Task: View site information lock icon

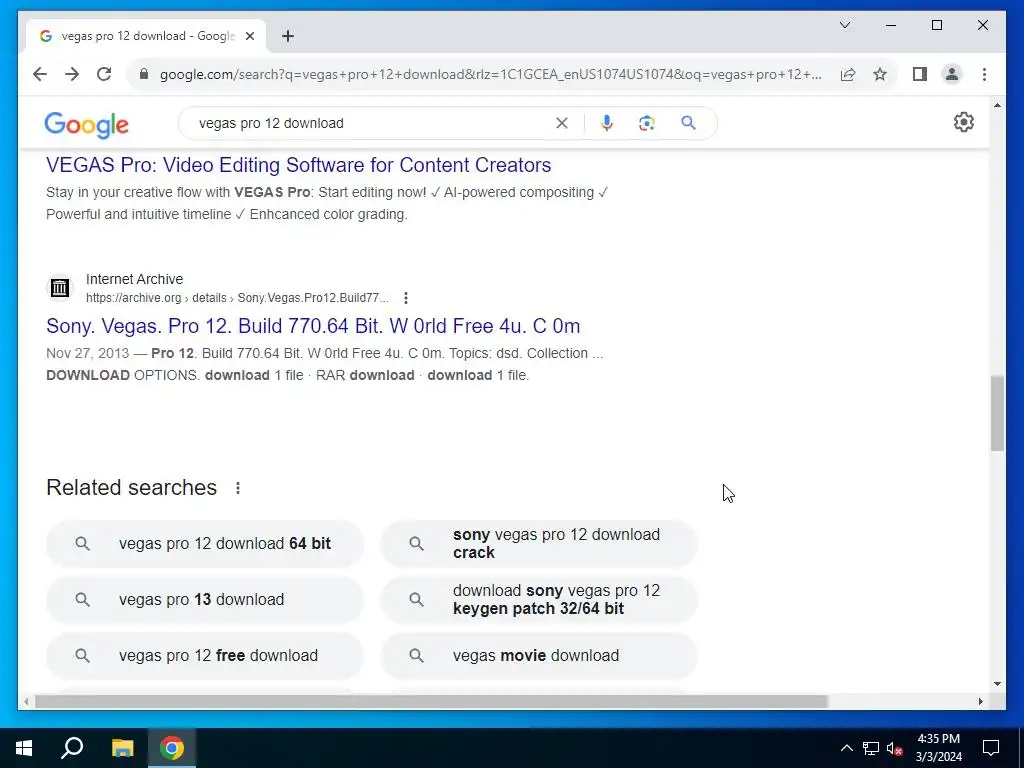Action: coord(144,74)
